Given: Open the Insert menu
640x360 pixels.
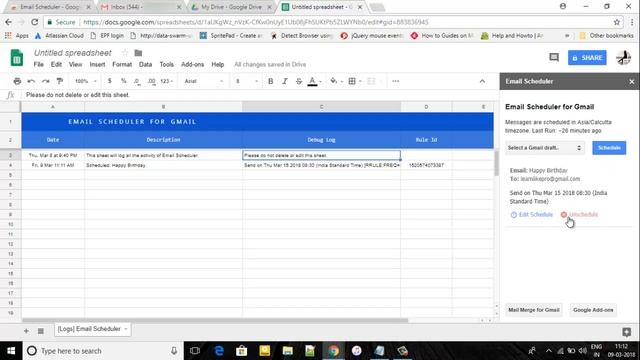Looking at the screenshot, I should [x=97, y=64].
